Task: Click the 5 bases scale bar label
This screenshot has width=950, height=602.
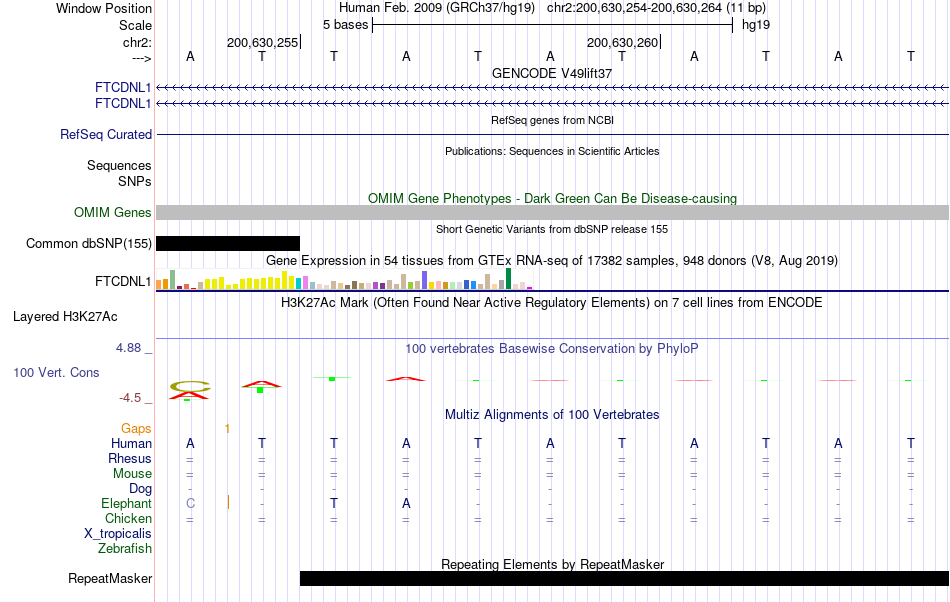Action: point(345,25)
